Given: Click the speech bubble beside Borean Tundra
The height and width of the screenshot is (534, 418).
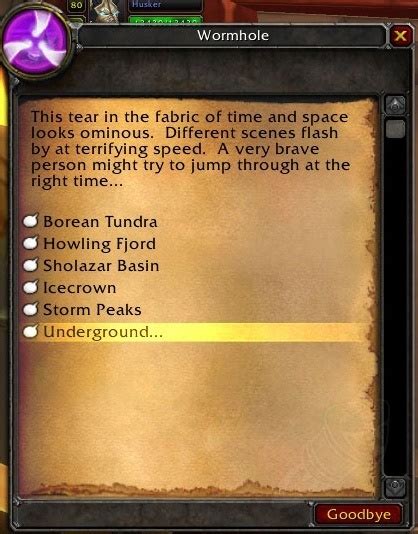Looking at the screenshot, I should (31, 221).
